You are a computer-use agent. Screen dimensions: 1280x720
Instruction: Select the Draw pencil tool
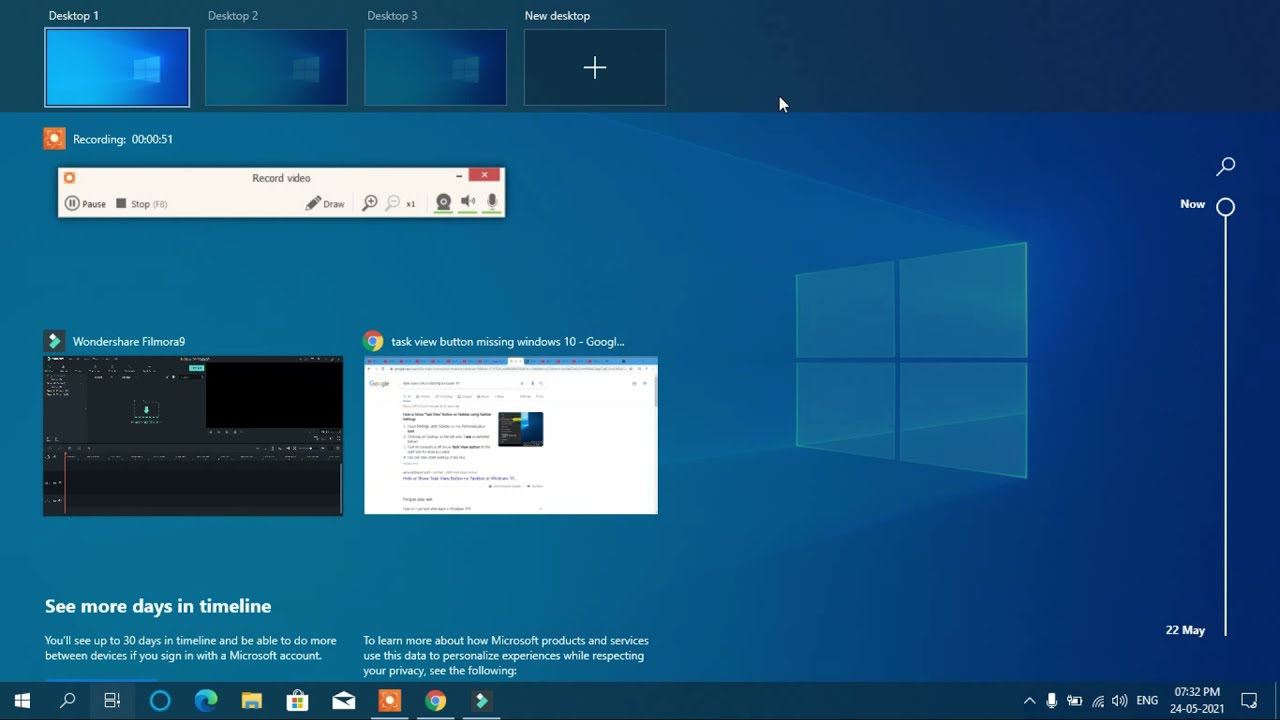click(325, 203)
